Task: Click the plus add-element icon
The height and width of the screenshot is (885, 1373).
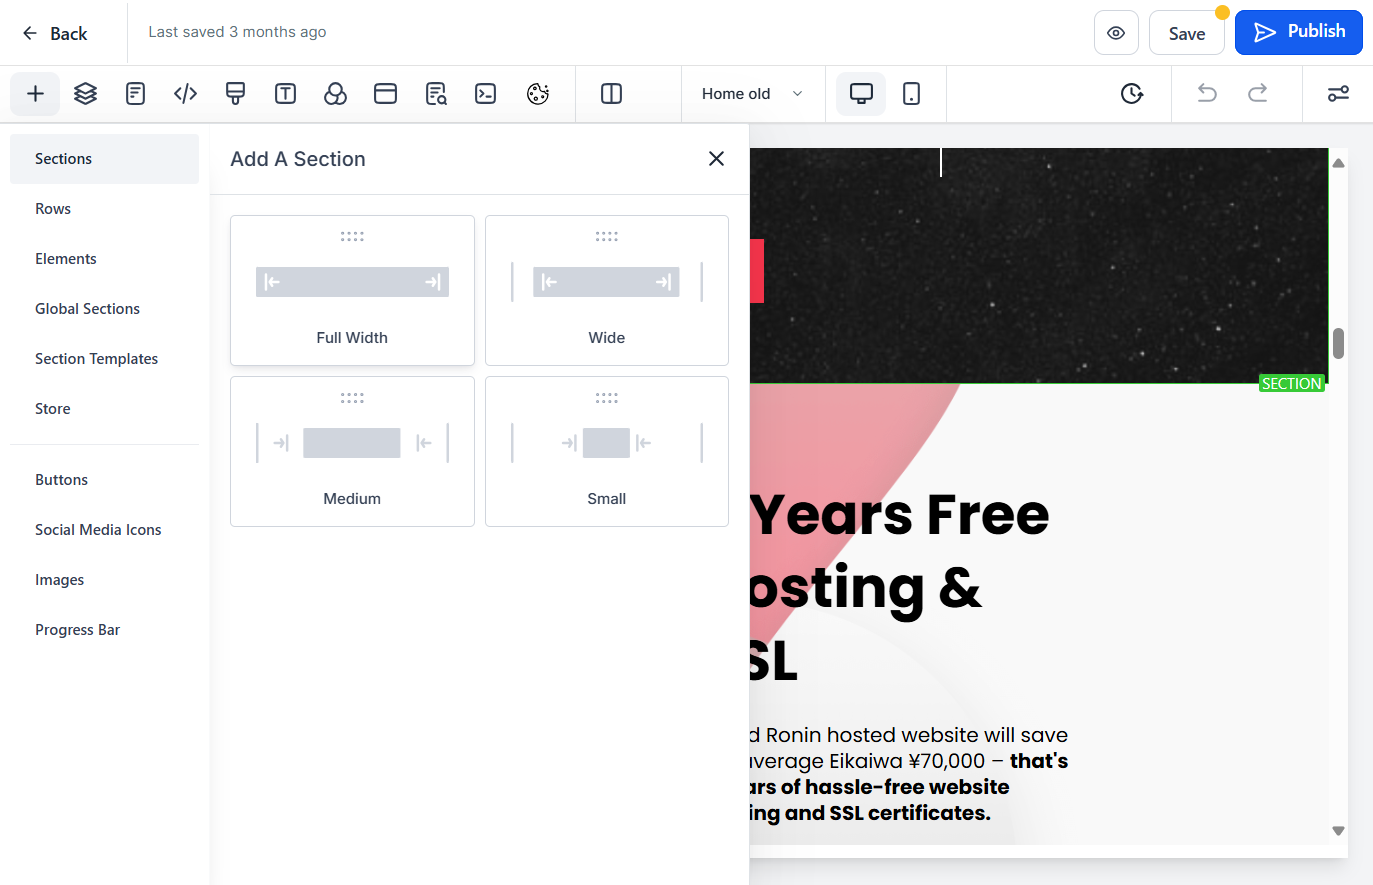Action: coord(35,94)
